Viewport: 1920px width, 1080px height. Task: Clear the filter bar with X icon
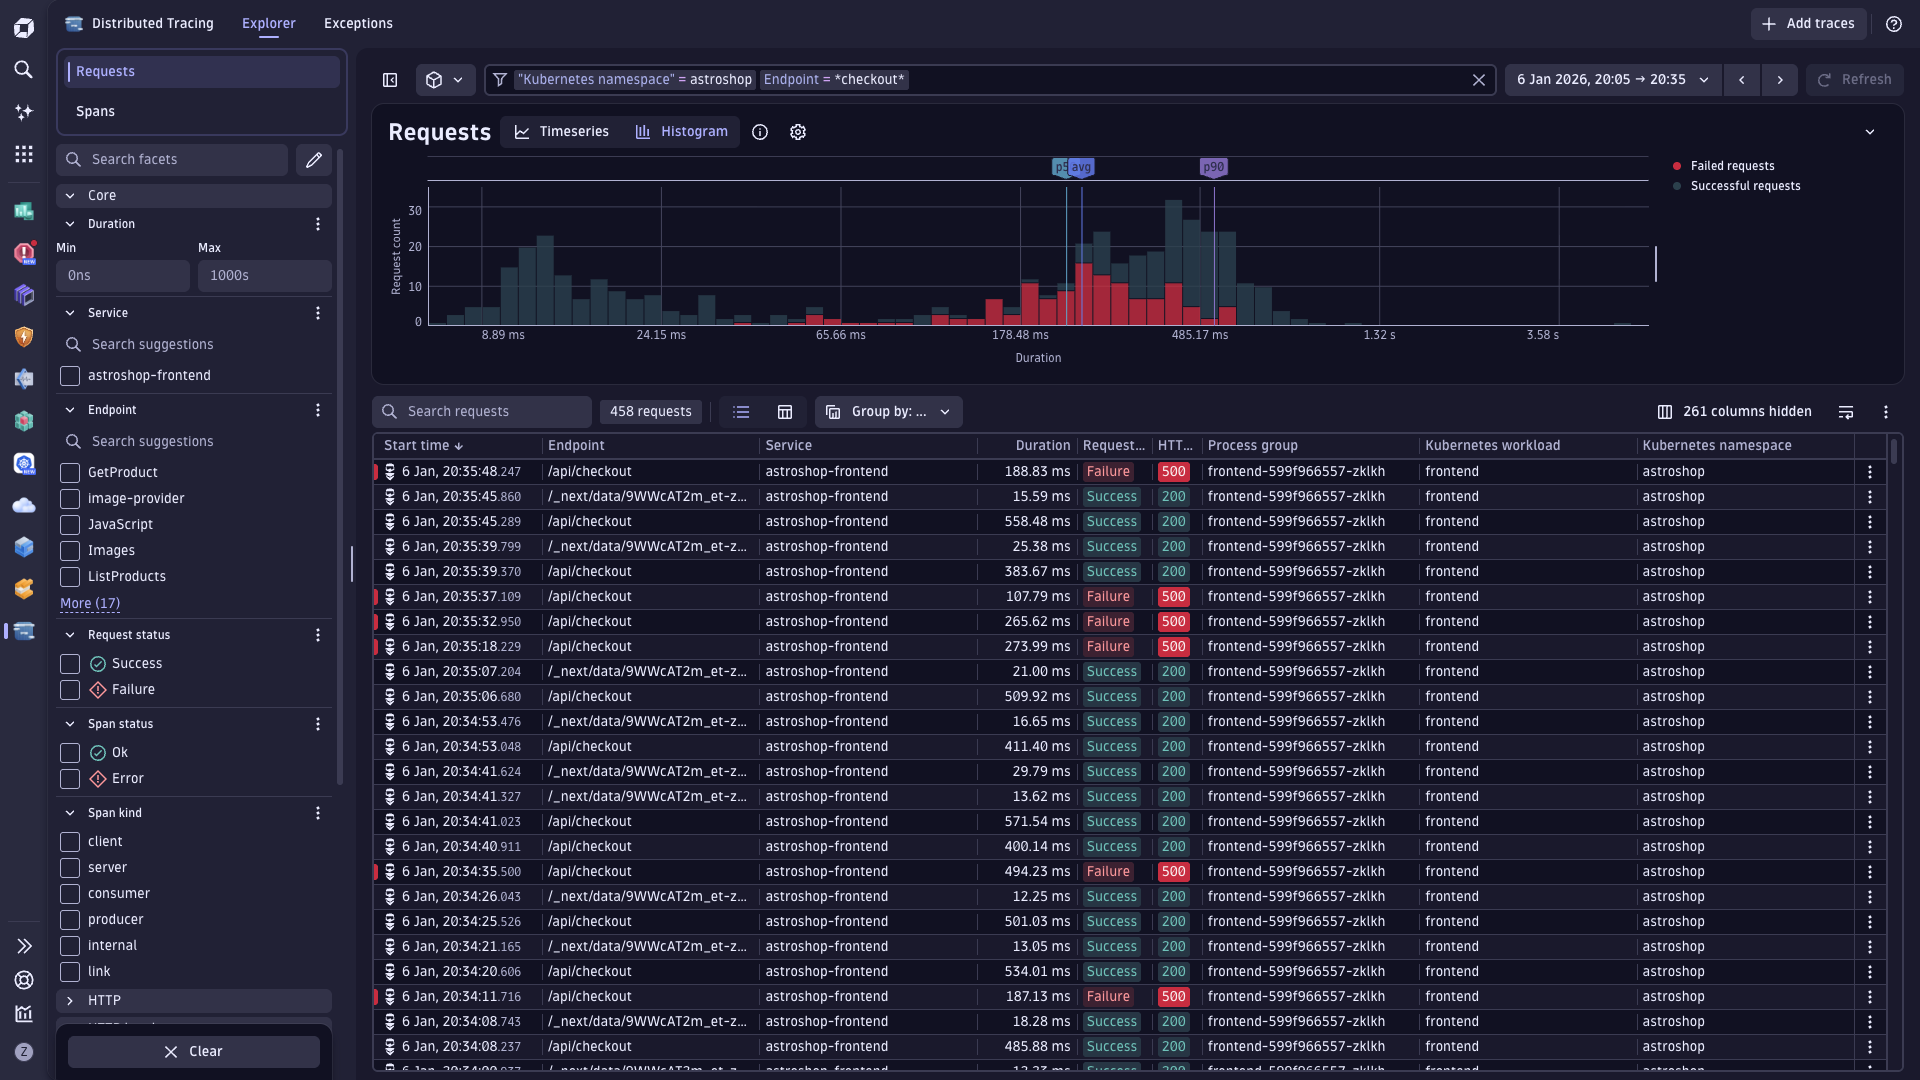point(1479,80)
